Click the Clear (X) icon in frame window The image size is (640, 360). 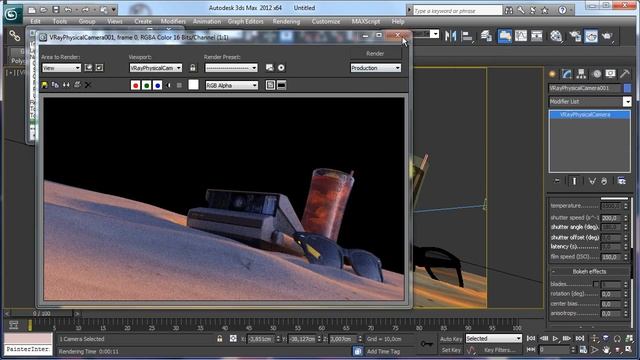tap(88, 85)
